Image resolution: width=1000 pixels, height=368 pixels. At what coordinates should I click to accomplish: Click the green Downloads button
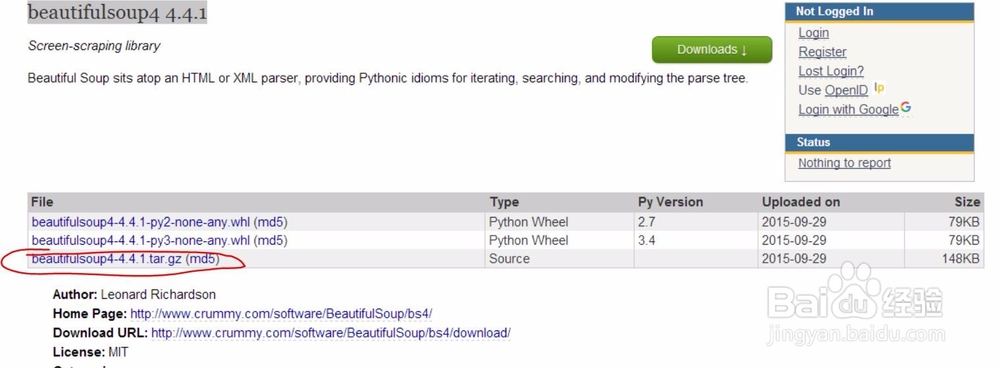(x=712, y=50)
